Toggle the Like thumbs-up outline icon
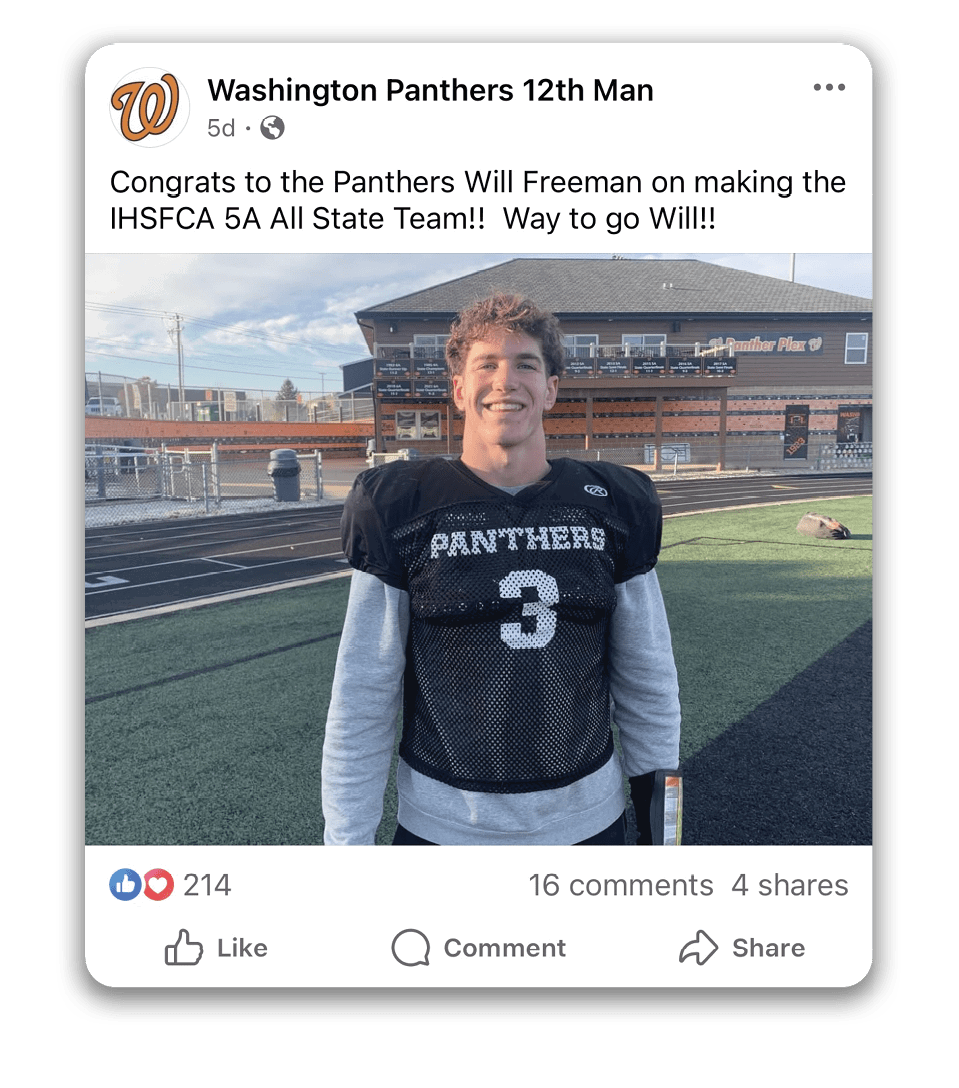959x1088 pixels. (x=184, y=948)
